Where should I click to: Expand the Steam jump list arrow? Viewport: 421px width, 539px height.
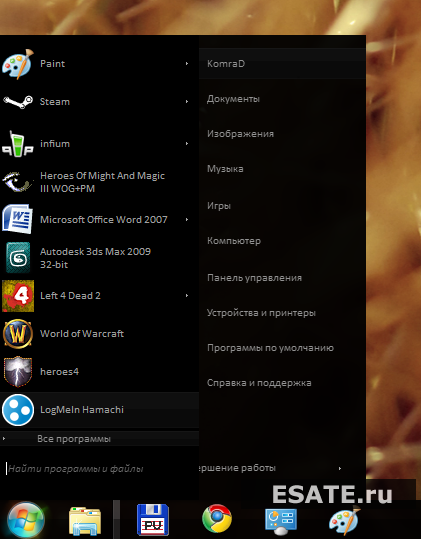187,101
